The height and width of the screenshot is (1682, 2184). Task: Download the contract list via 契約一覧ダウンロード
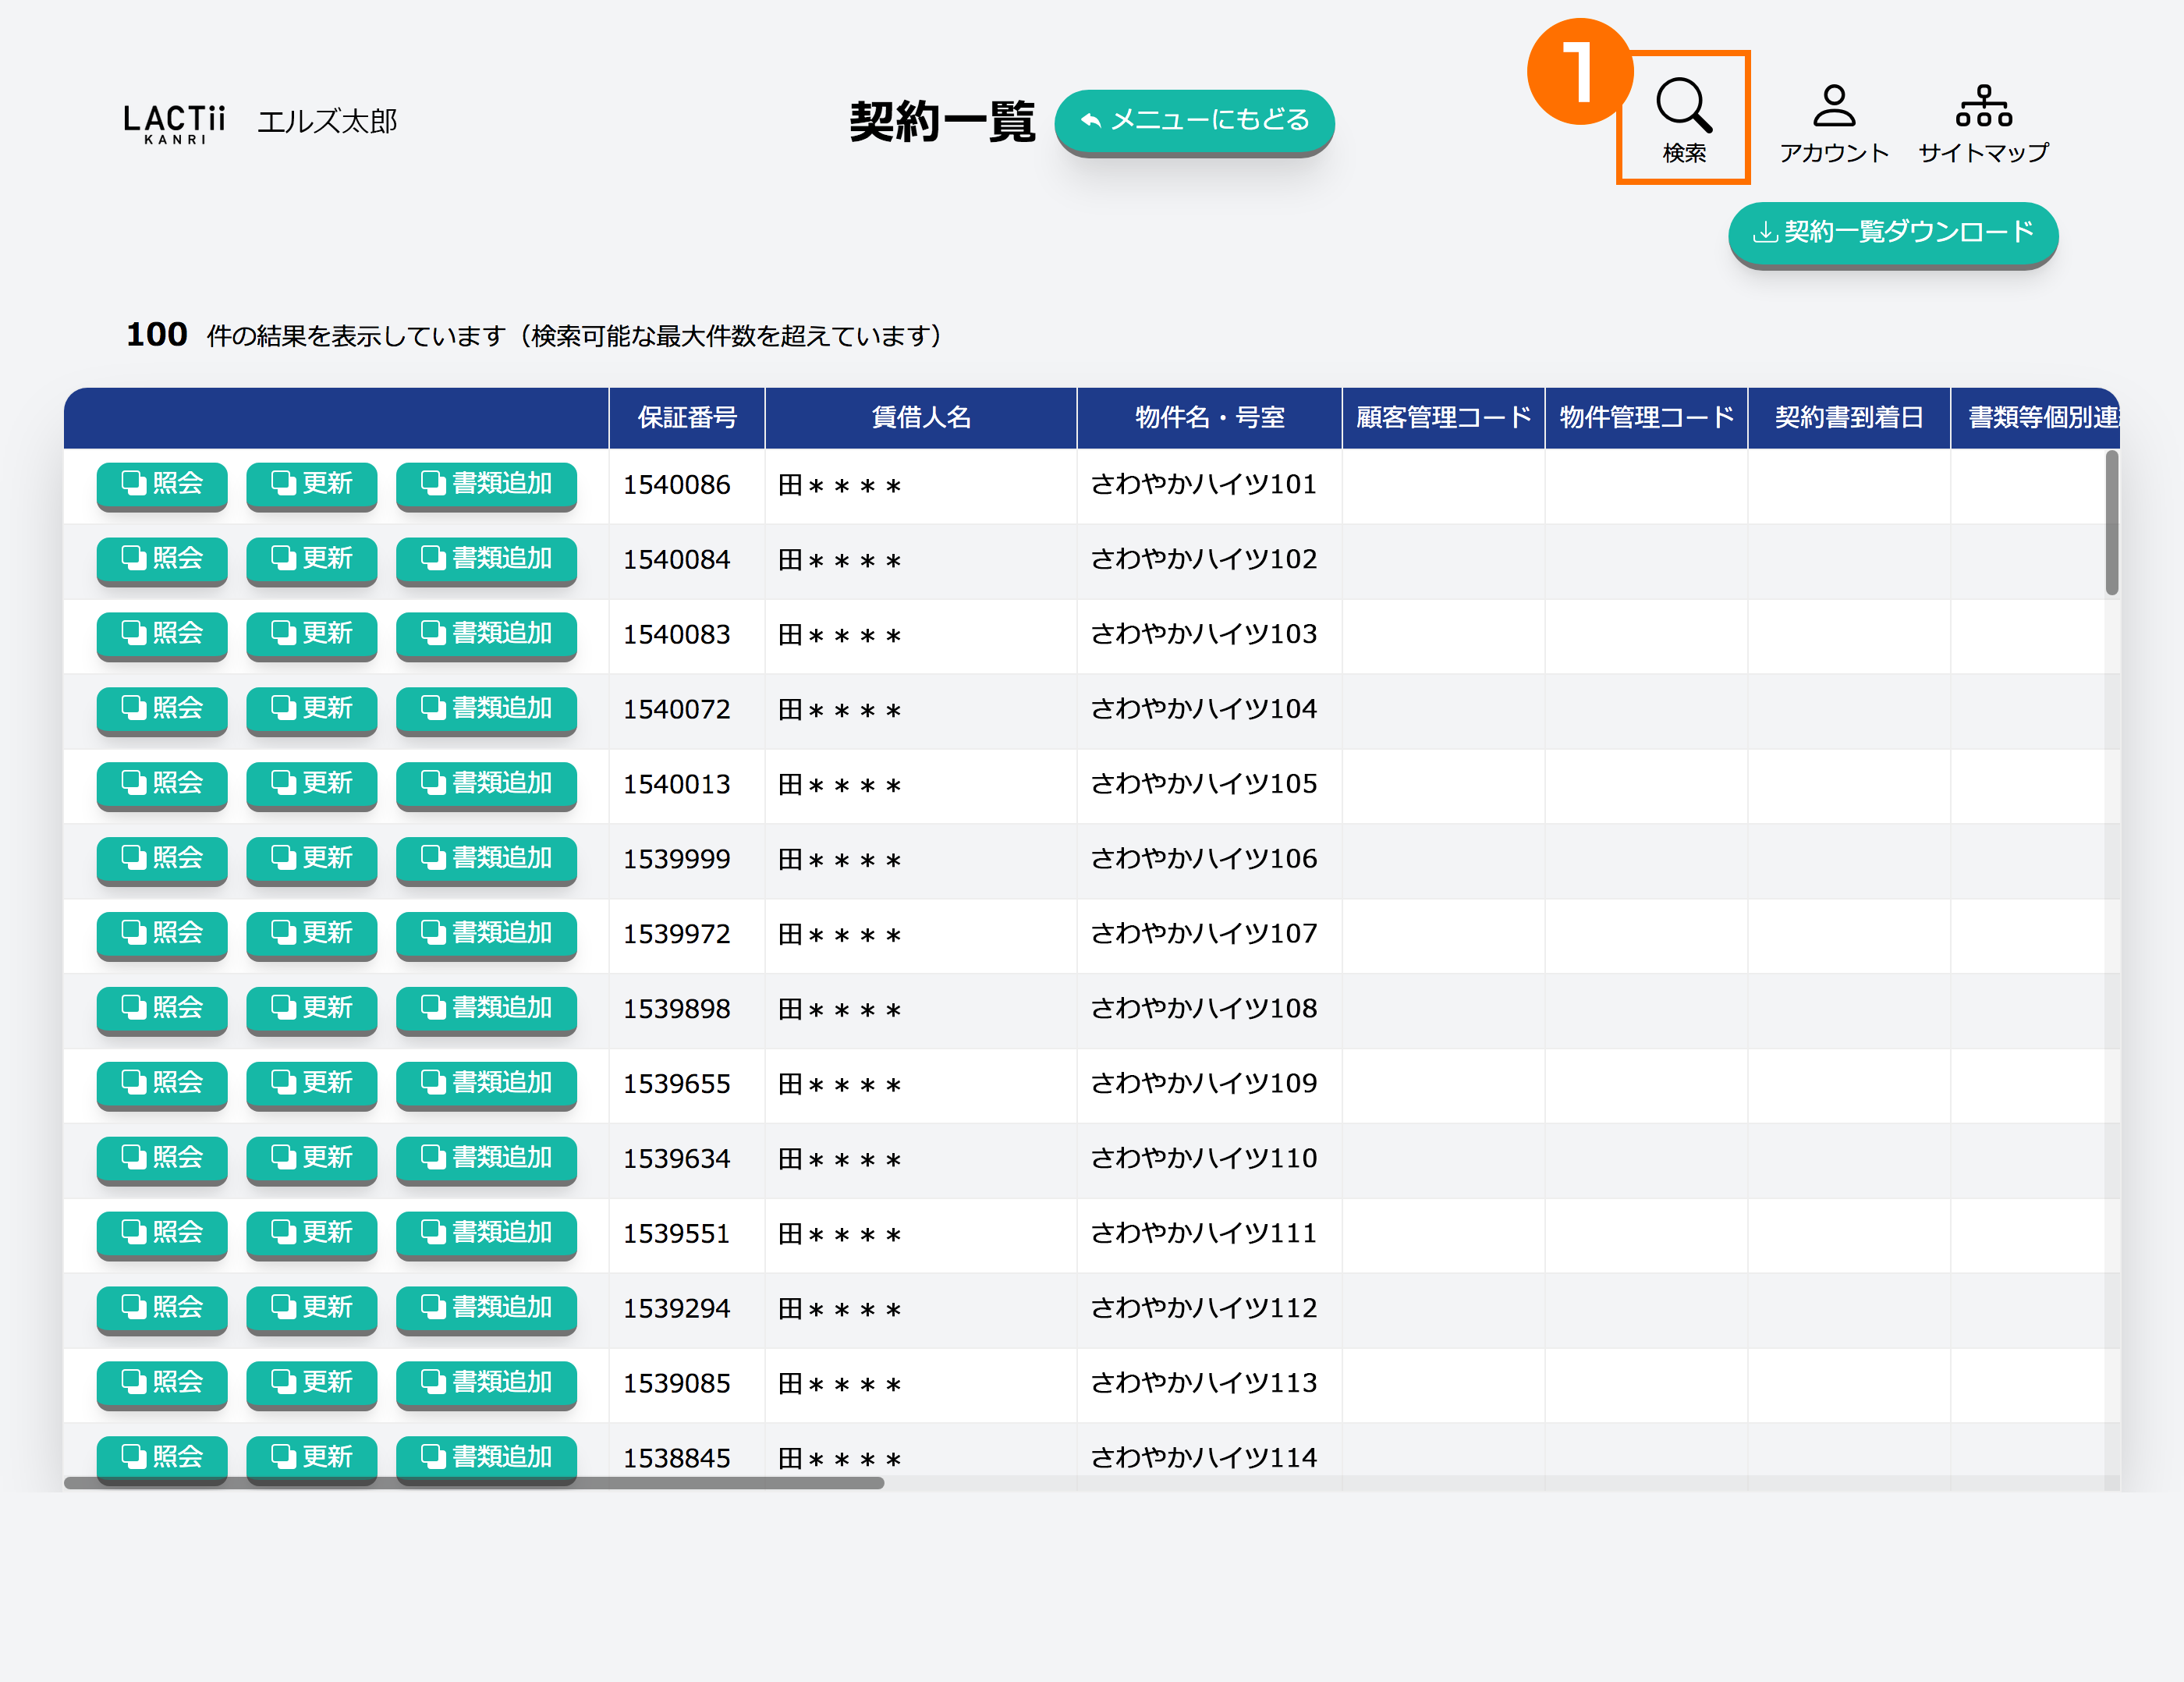pos(1892,233)
